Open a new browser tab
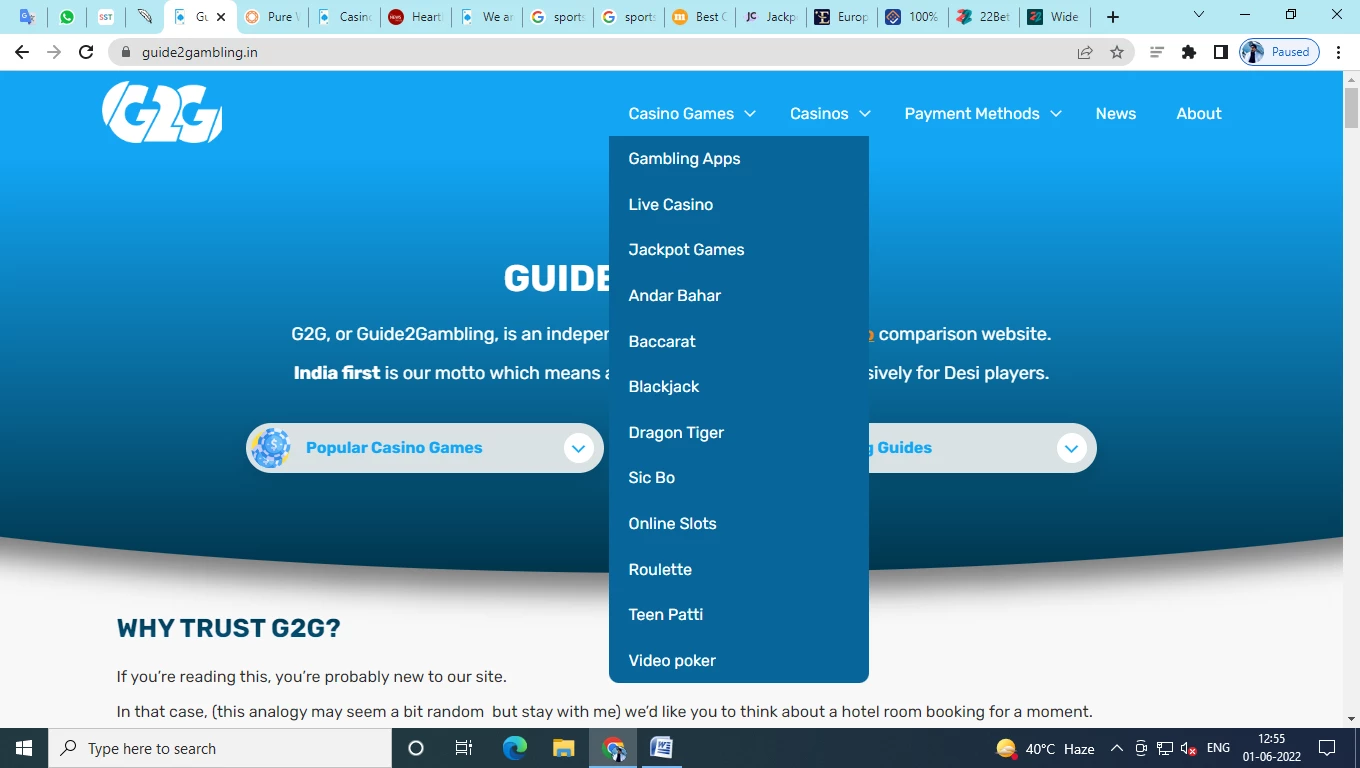This screenshot has height=768, width=1360. click(1113, 17)
